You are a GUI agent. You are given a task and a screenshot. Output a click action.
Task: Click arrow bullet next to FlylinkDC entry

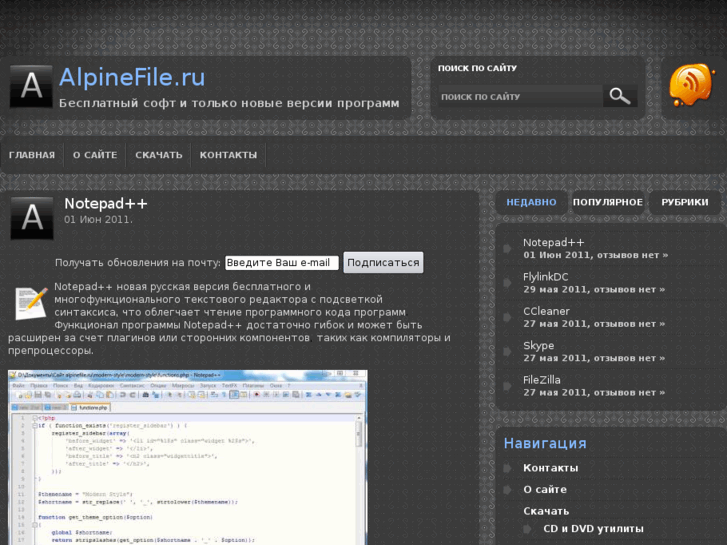(508, 283)
